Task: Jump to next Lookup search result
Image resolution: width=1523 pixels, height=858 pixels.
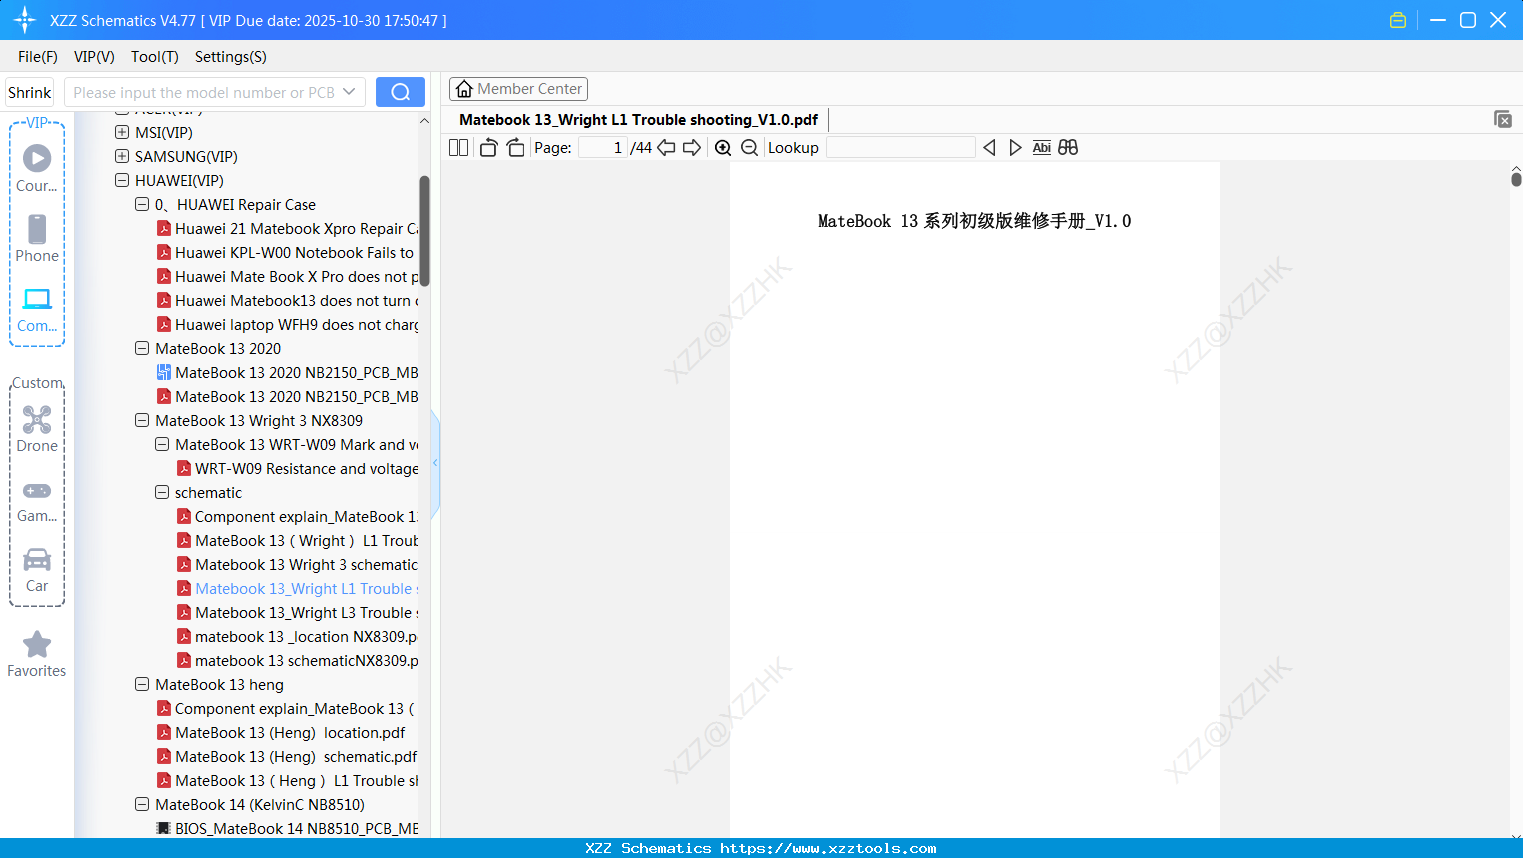Action: [1015, 148]
